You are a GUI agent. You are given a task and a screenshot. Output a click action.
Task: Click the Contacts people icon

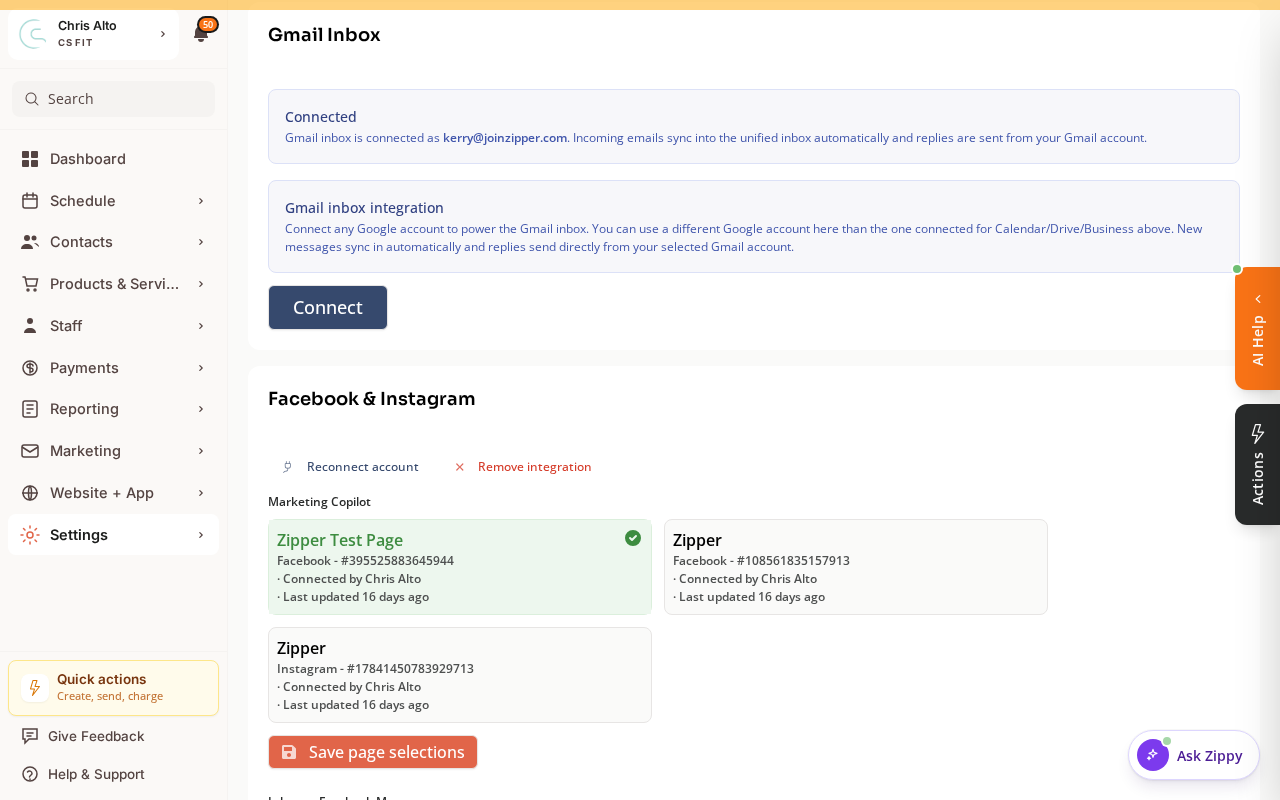click(x=30, y=242)
